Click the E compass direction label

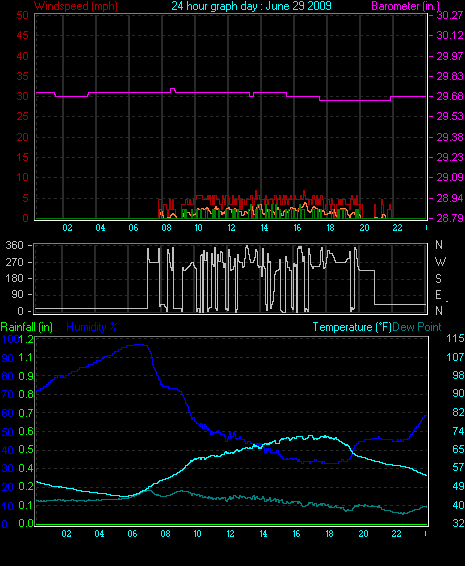pyautogui.click(x=438, y=295)
